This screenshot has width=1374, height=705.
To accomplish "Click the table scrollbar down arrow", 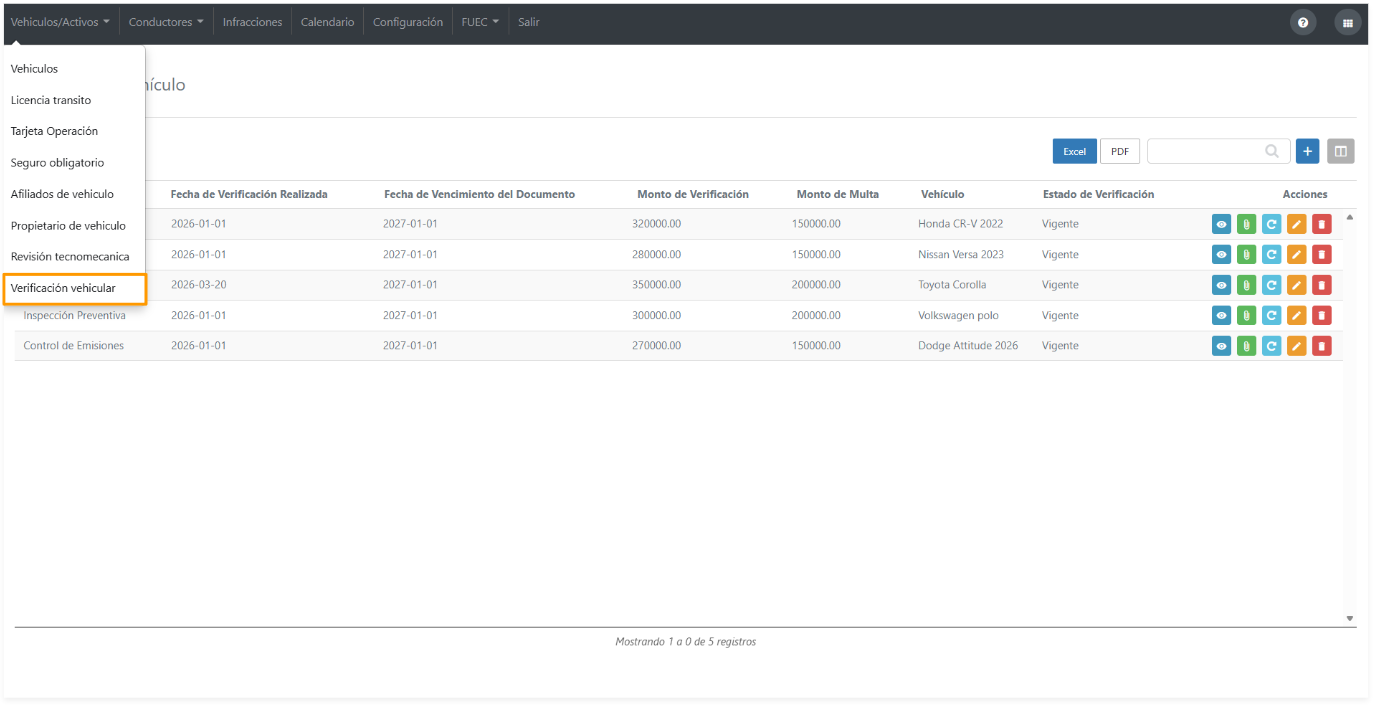I will click(1349, 619).
